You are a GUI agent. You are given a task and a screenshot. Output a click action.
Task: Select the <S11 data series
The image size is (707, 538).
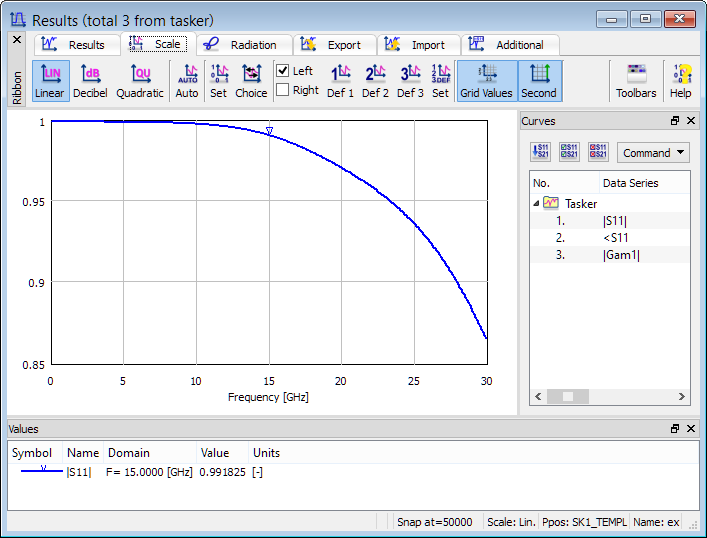pos(615,237)
